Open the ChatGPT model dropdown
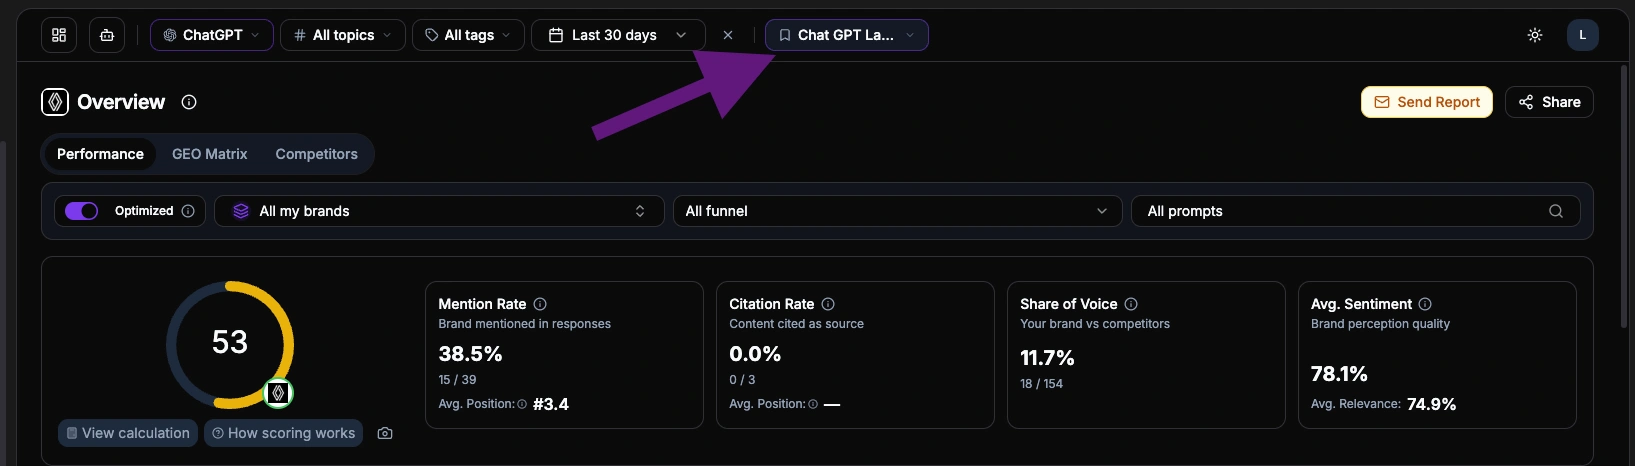Image resolution: width=1635 pixels, height=466 pixels. tap(211, 35)
